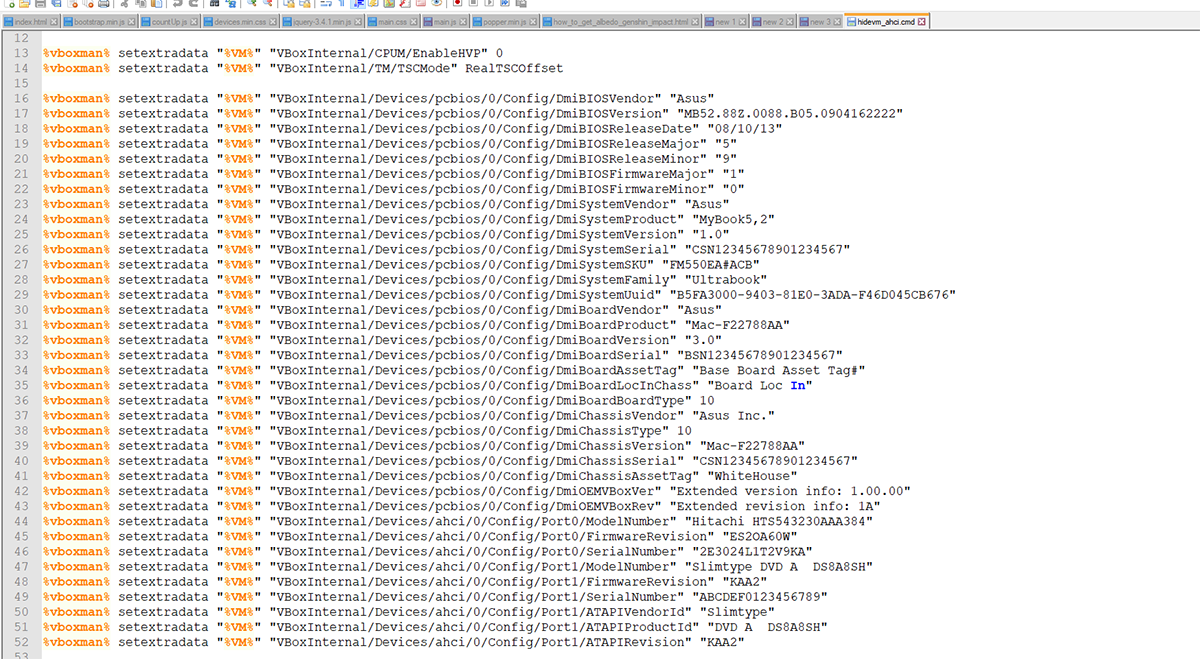Click the DmiChassisType path on line 38
This screenshot has width=1200, height=659.
(469, 430)
